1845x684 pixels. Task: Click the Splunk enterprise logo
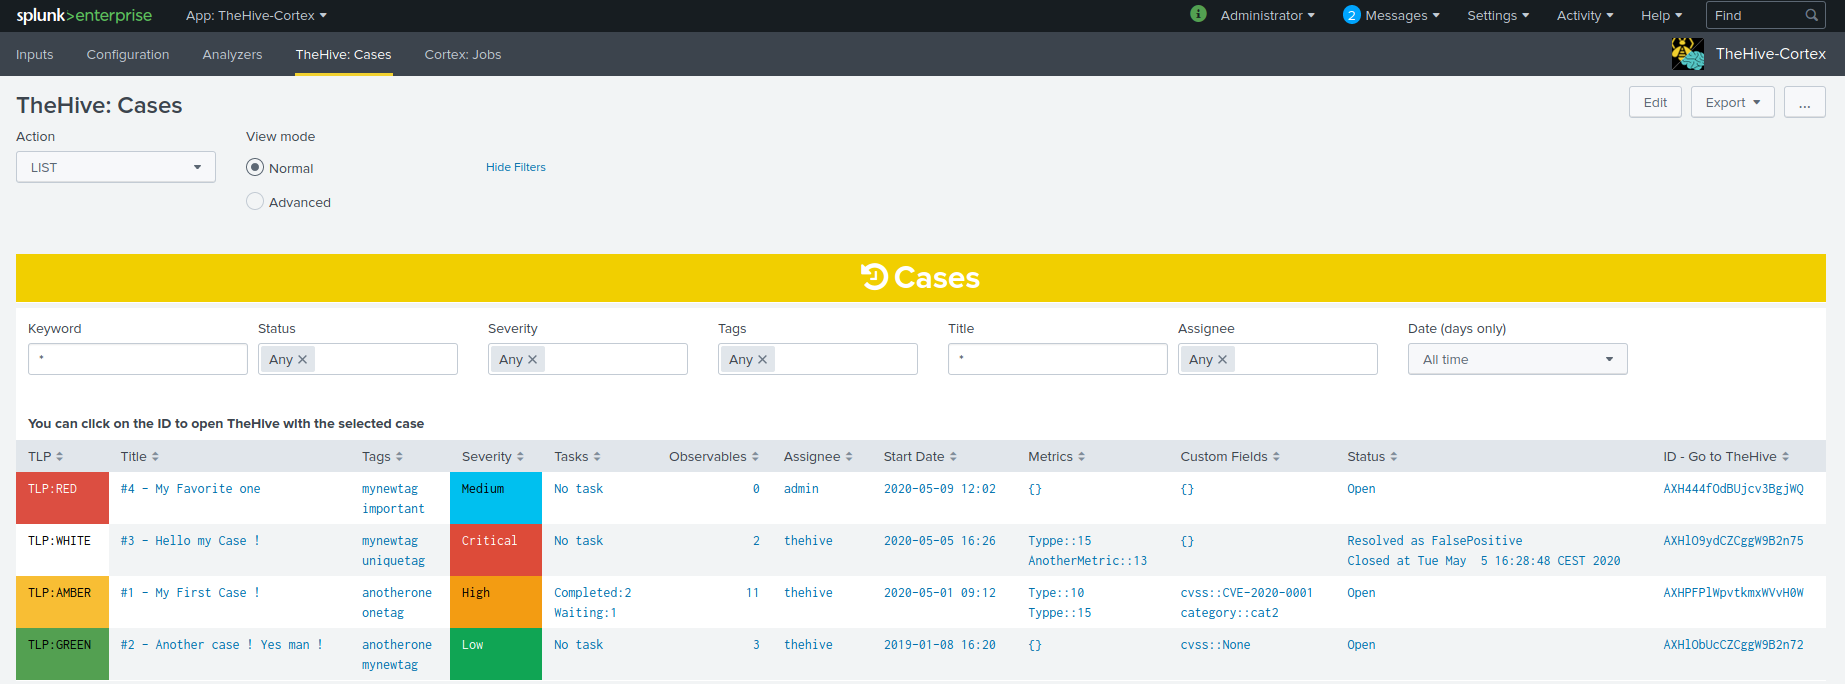[84, 15]
